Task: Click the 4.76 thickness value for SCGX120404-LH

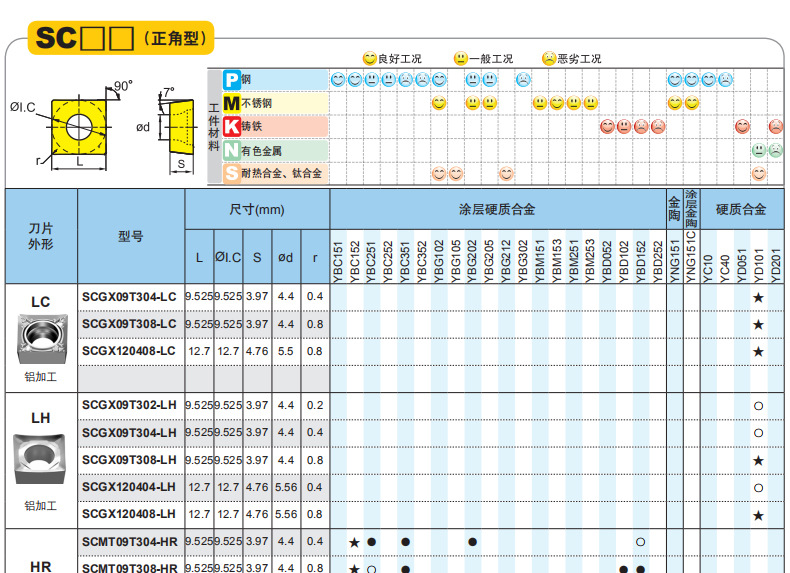Action: tap(257, 487)
